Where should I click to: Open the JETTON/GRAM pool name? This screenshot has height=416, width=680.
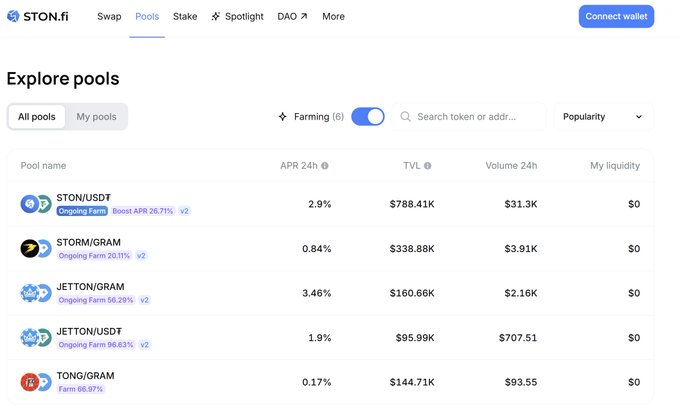(90, 287)
